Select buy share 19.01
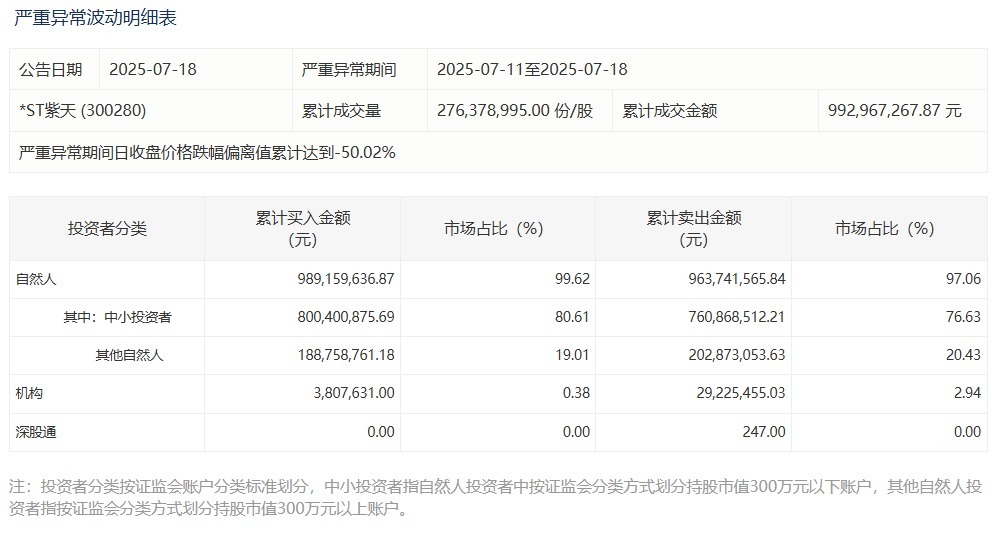 (572, 355)
